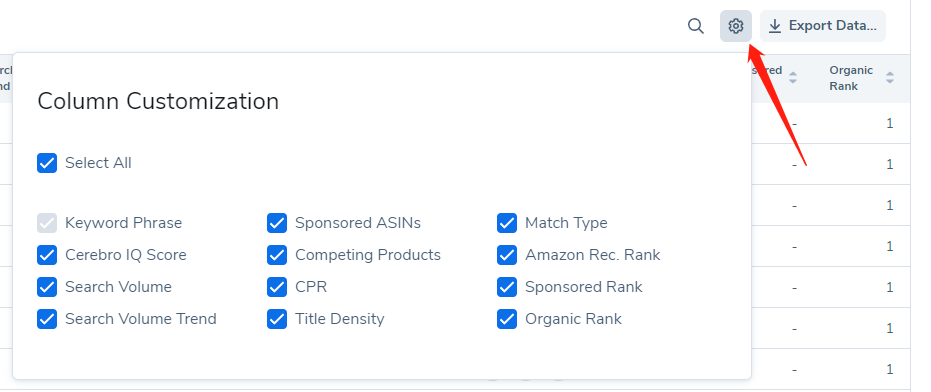Toggle Competing Products checkbox
This screenshot has width=931, height=392.
click(277, 255)
